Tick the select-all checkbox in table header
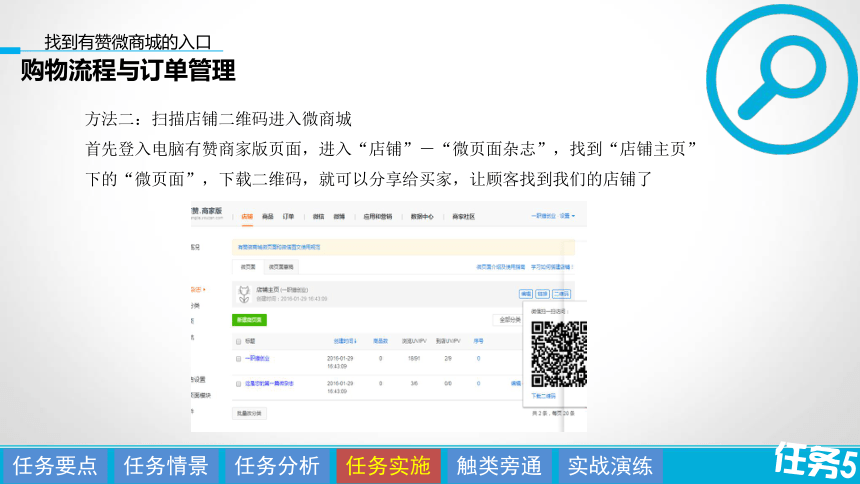 pyautogui.click(x=239, y=341)
